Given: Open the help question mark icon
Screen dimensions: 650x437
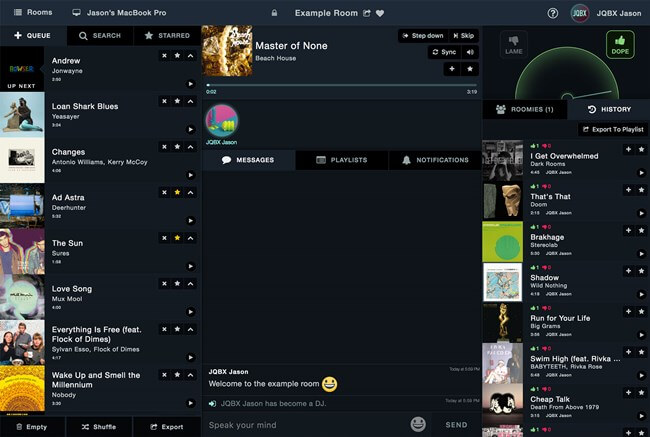Looking at the screenshot, I should [553, 13].
